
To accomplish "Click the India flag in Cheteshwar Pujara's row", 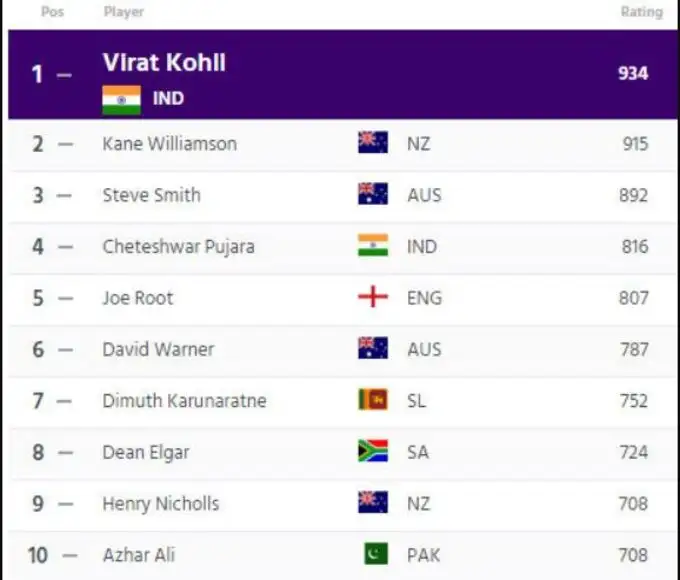I will [x=373, y=246].
